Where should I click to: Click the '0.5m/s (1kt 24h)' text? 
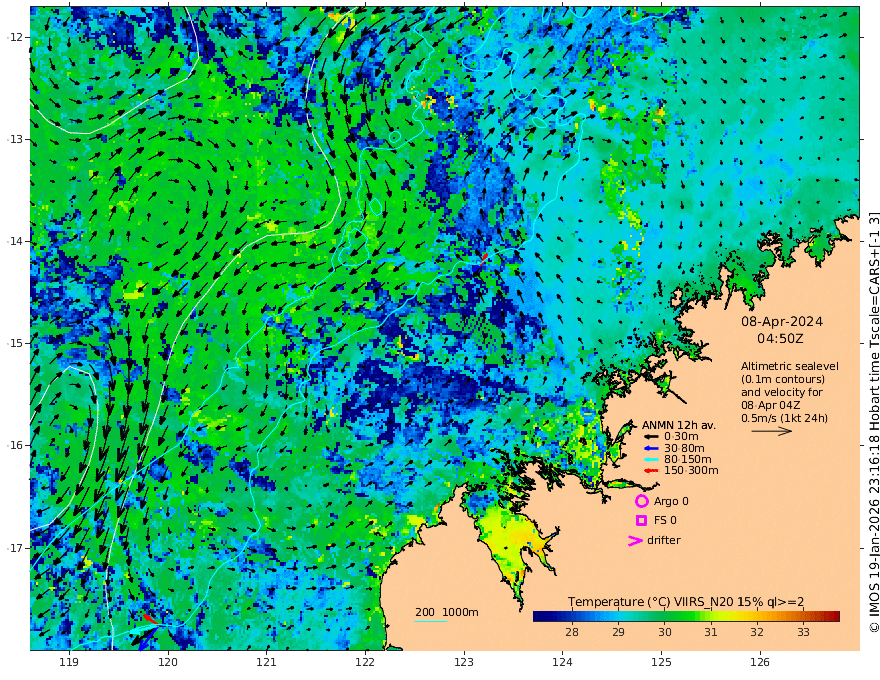[x=784, y=418]
